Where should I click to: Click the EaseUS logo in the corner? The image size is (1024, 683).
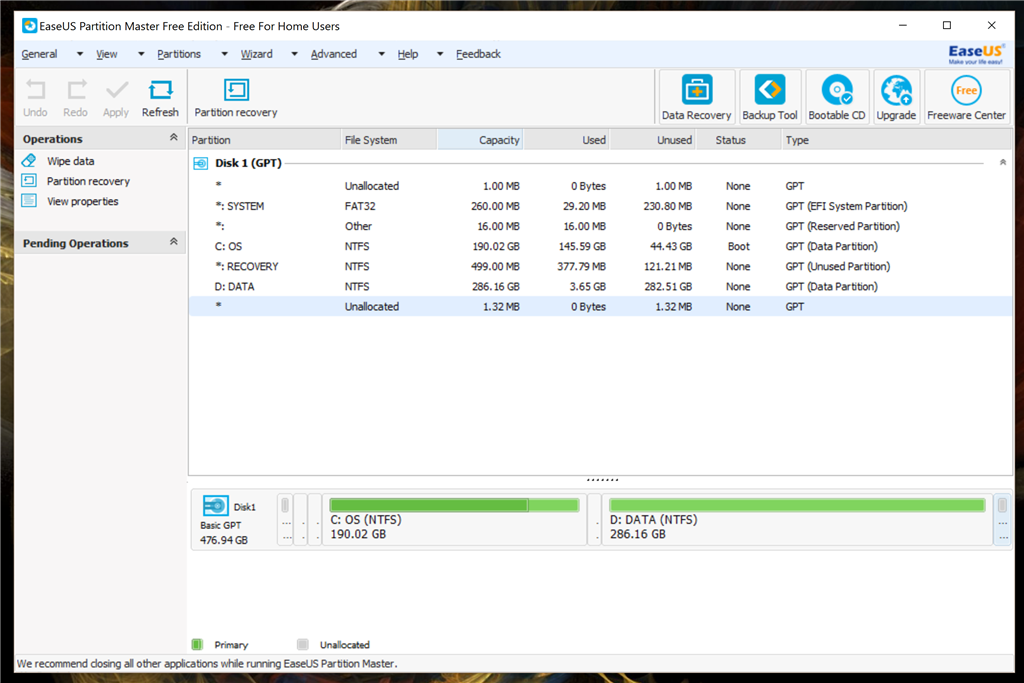976,54
